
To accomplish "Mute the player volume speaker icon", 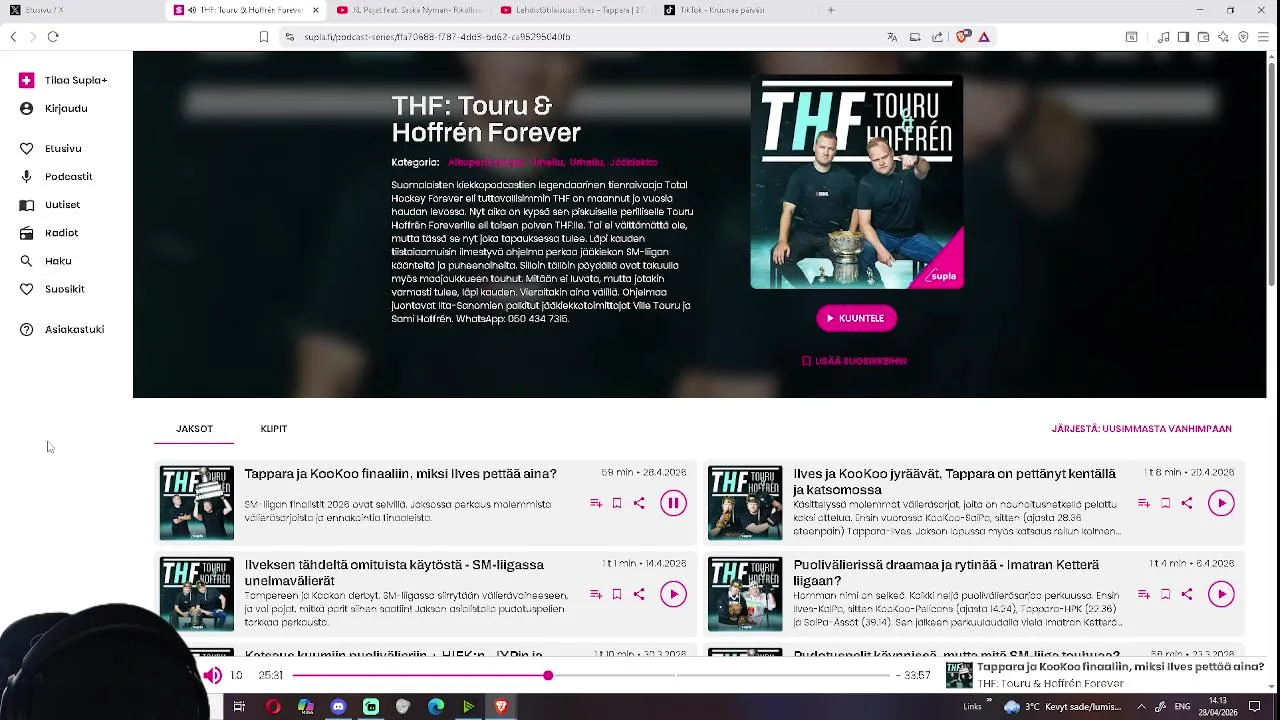I will pos(212,676).
